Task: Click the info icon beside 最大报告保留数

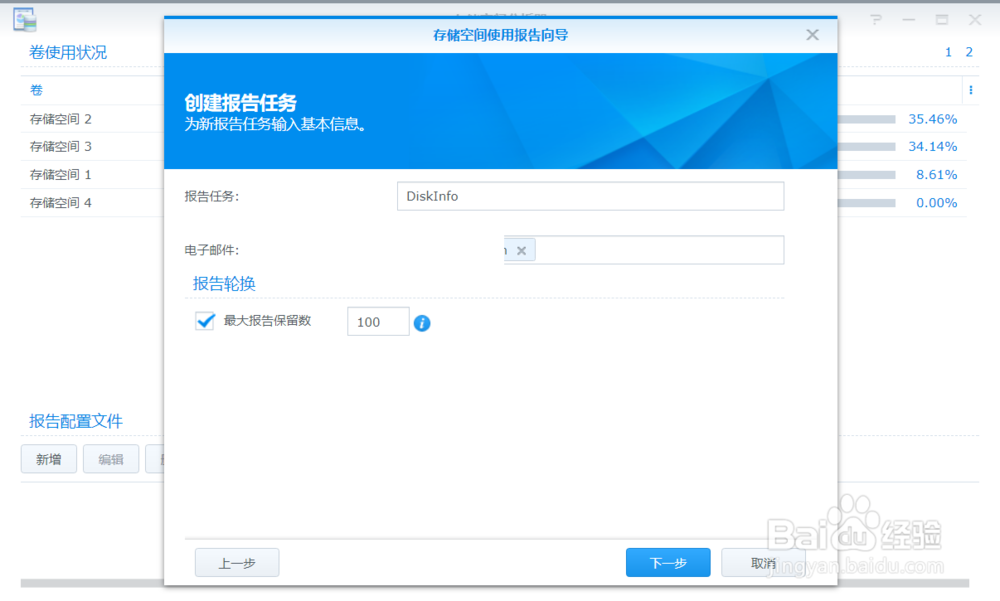Action: click(422, 322)
